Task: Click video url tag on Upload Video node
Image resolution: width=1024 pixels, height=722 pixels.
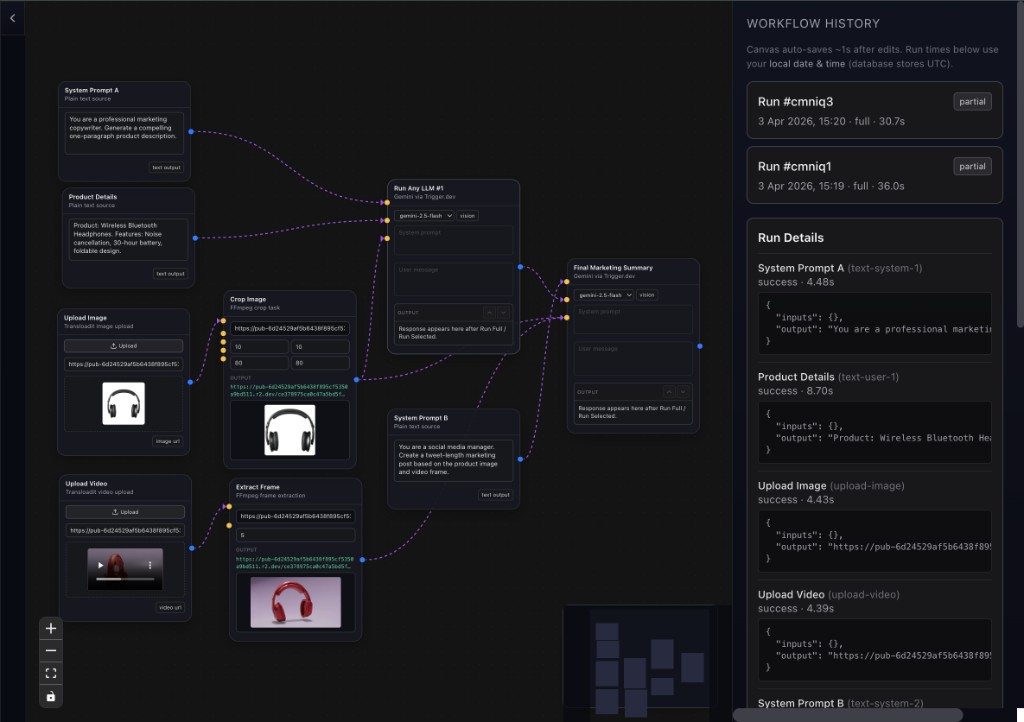Action: click(170, 607)
